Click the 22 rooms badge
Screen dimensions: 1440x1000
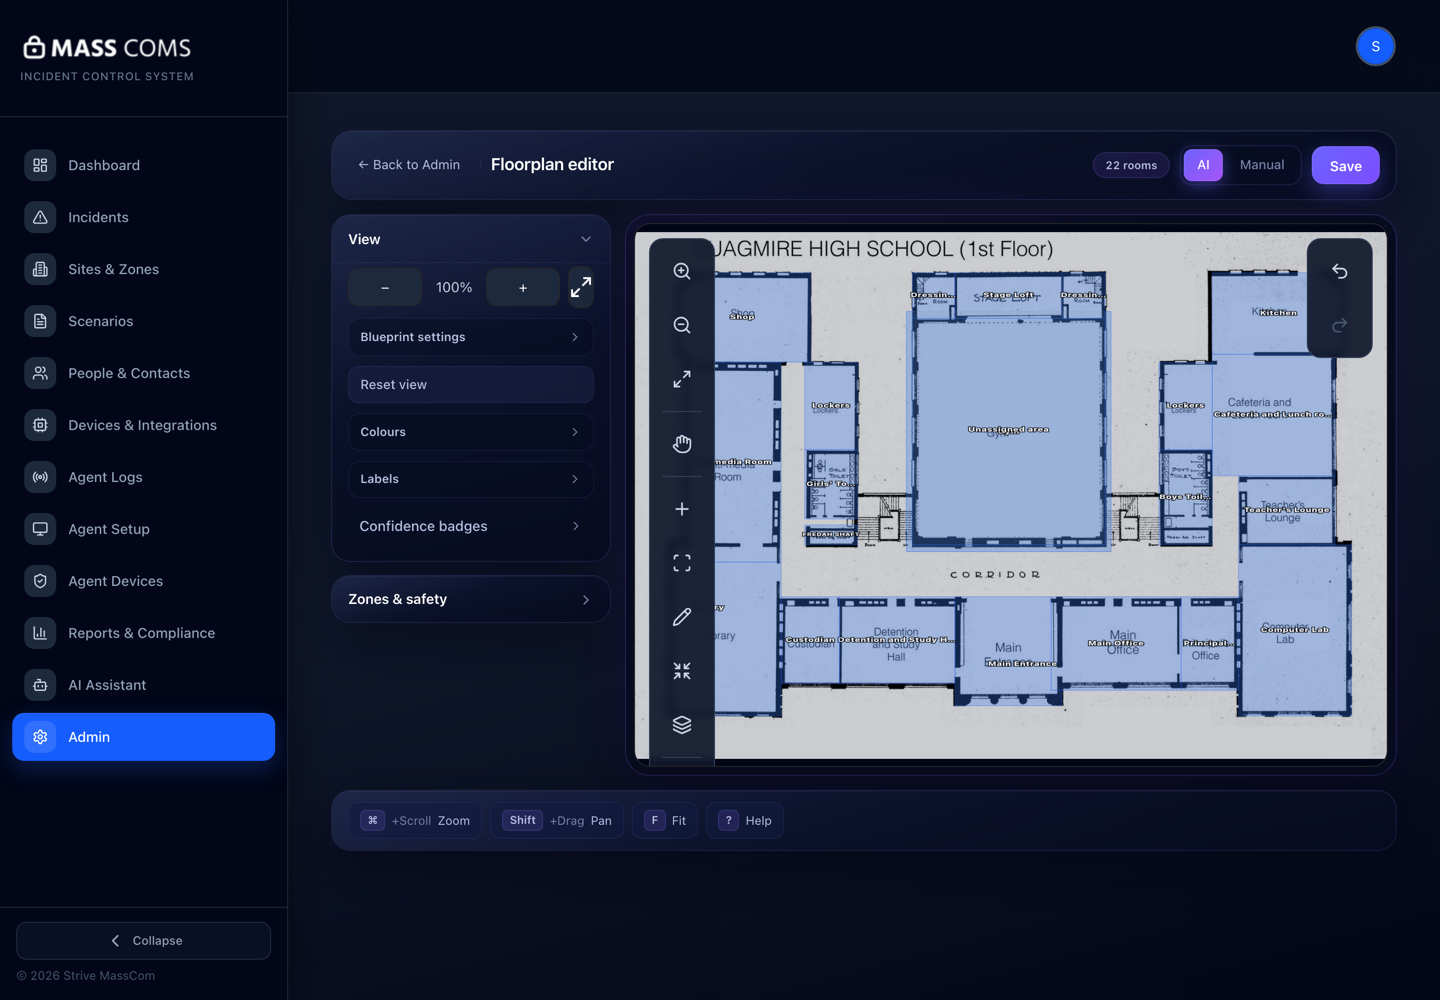1131,165
